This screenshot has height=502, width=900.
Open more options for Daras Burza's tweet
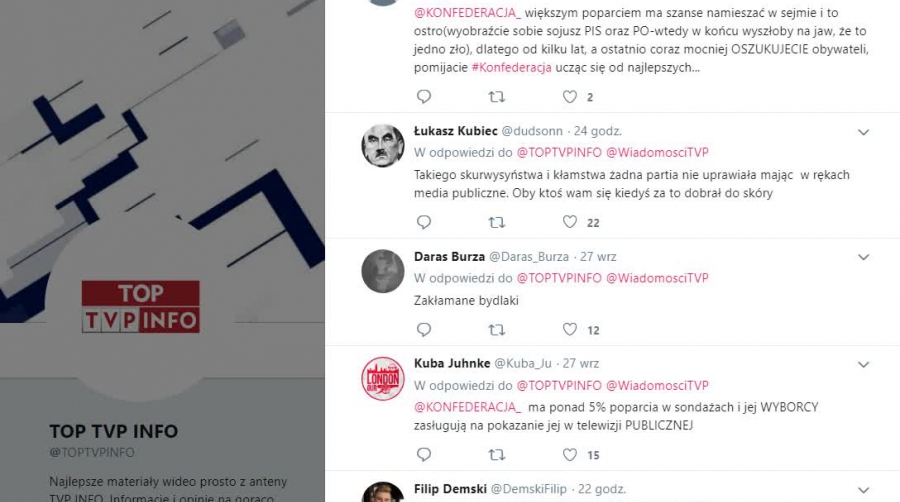pos(863,257)
